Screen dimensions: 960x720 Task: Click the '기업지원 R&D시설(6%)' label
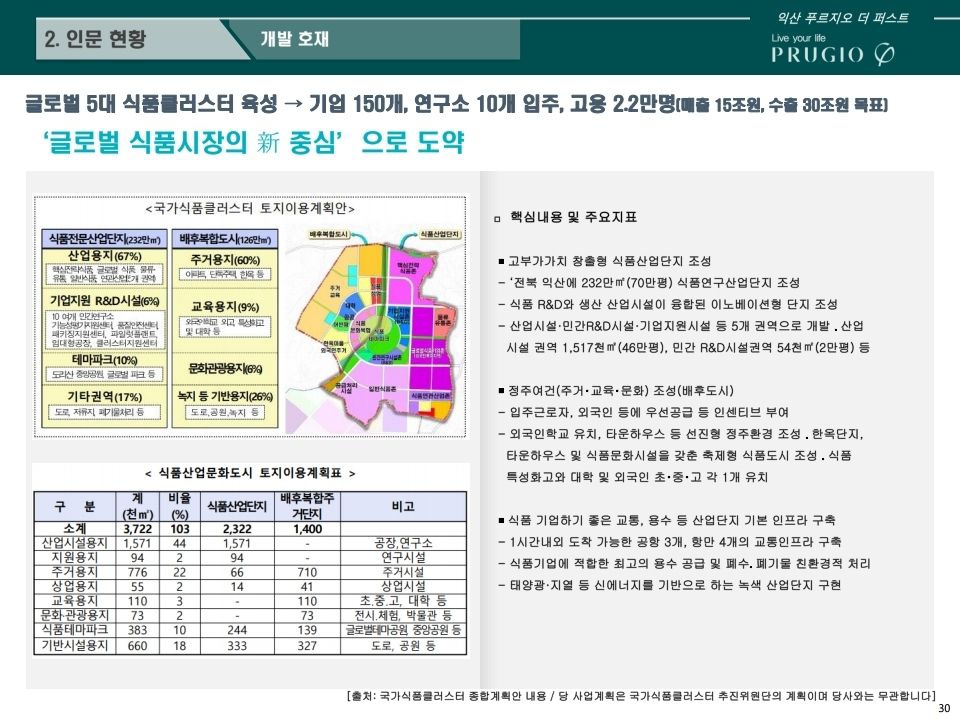click(x=105, y=301)
